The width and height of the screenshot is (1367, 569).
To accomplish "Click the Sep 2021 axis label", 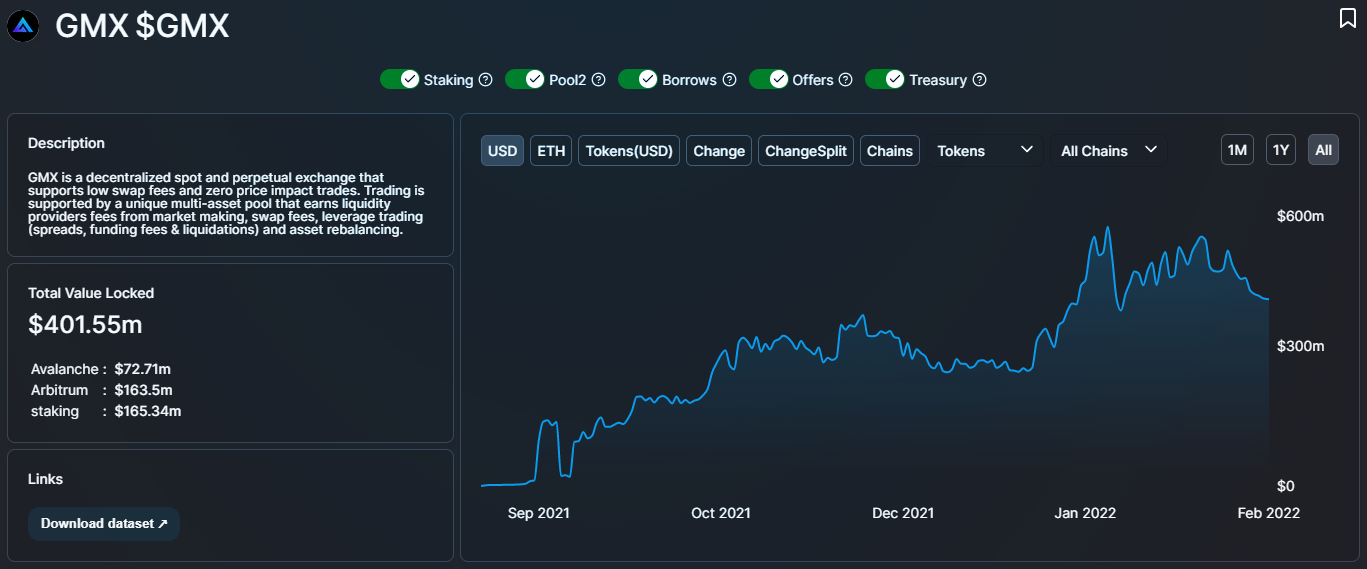I will [x=539, y=513].
